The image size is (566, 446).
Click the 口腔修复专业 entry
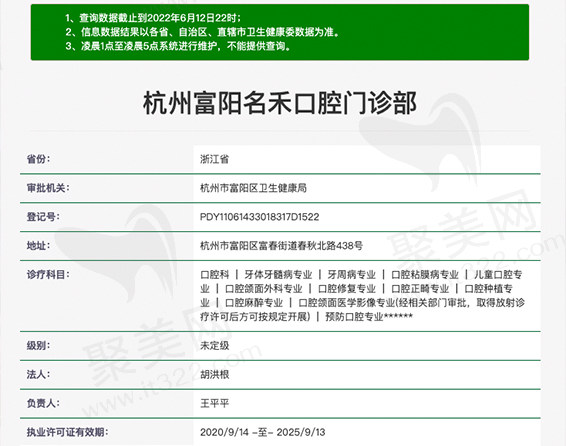pos(347,289)
